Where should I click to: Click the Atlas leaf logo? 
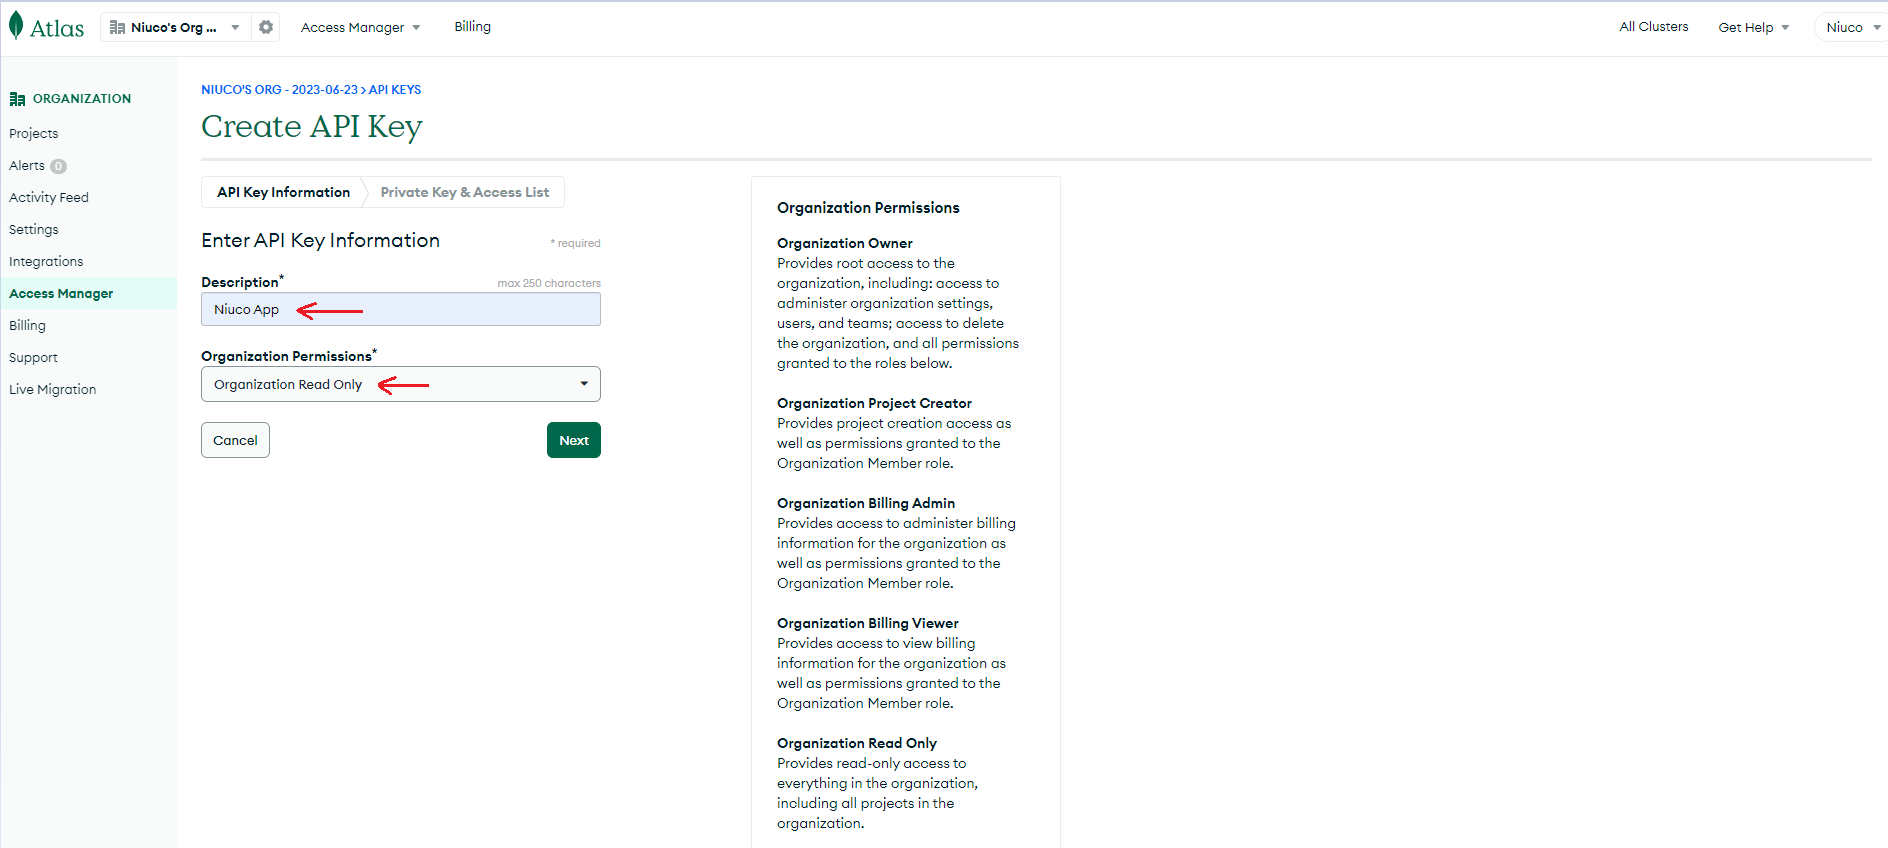(16, 26)
